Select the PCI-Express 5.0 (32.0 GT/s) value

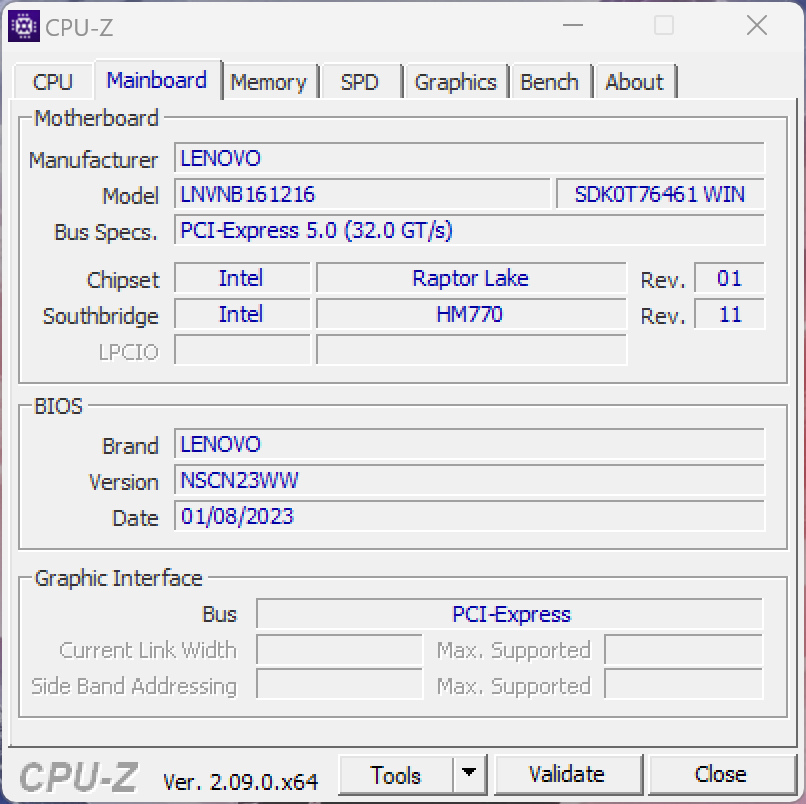pyautogui.click(x=469, y=230)
